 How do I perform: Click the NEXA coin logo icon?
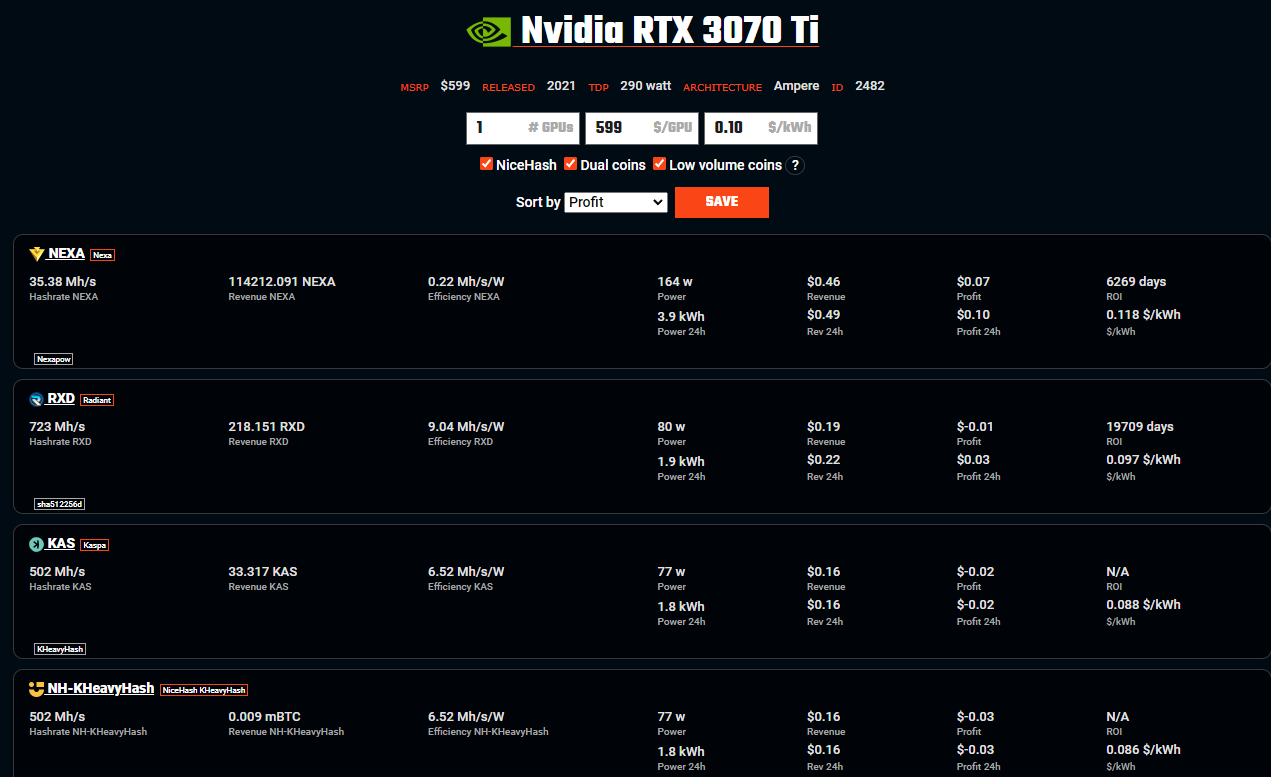(37, 254)
